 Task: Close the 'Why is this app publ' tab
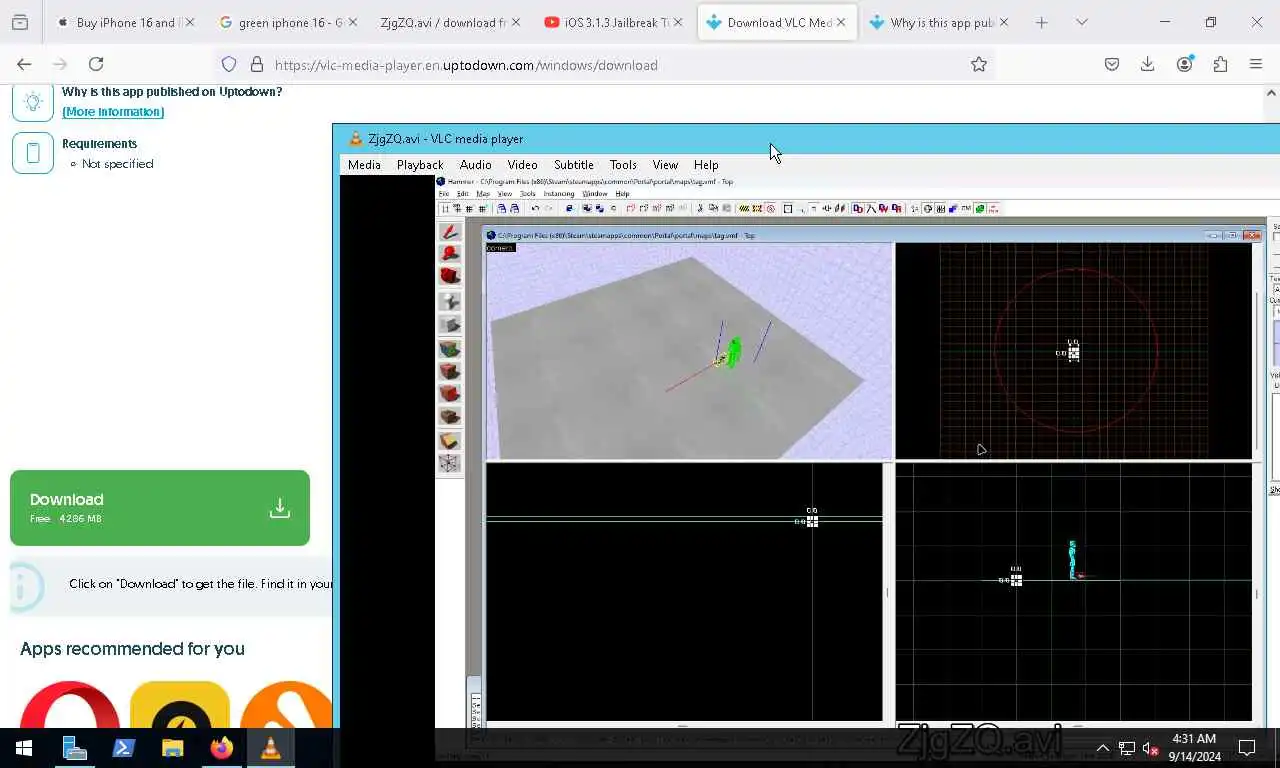(1003, 22)
